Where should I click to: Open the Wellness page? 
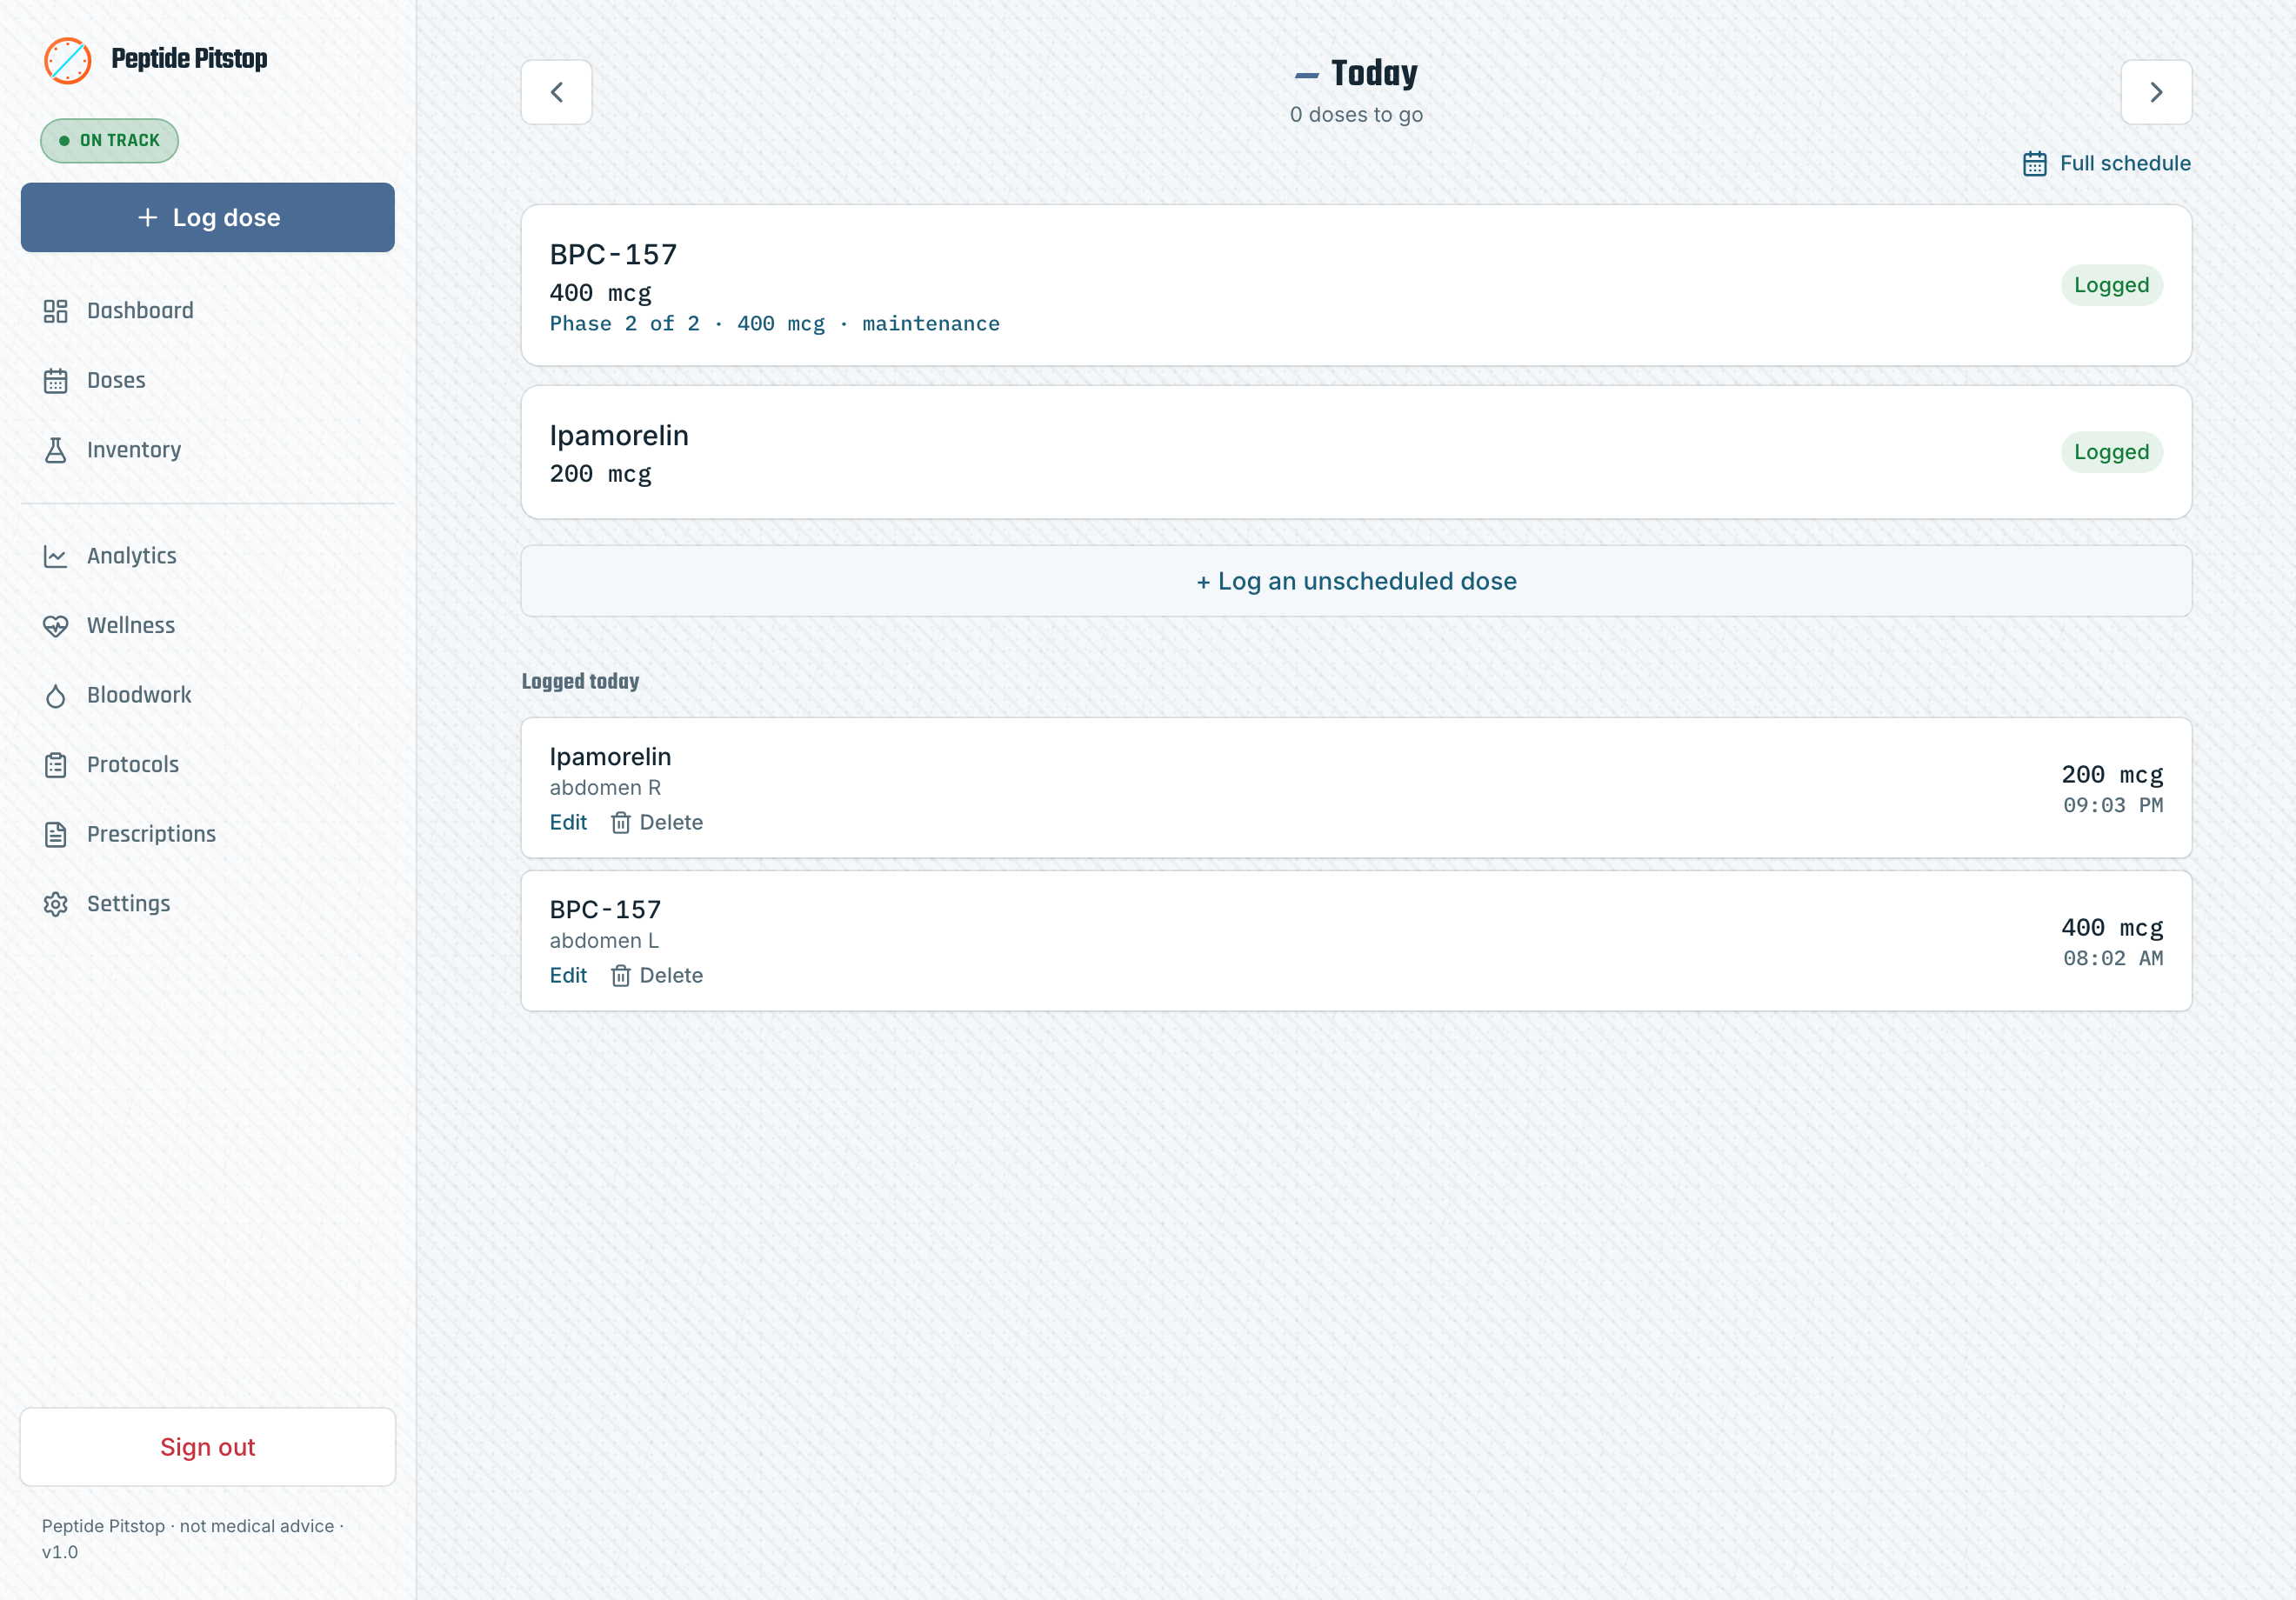point(207,626)
